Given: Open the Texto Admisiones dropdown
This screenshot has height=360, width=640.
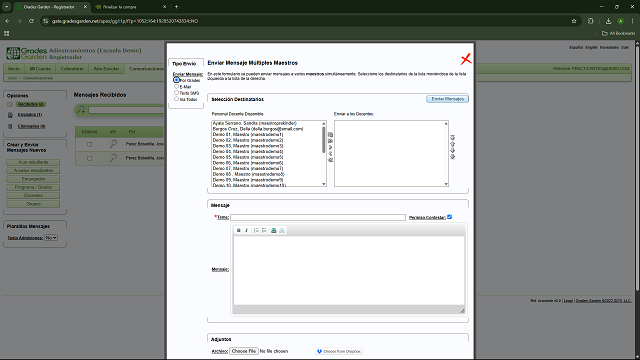Looking at the screenshot, I should pyautogui.click(x=51, y=238).
